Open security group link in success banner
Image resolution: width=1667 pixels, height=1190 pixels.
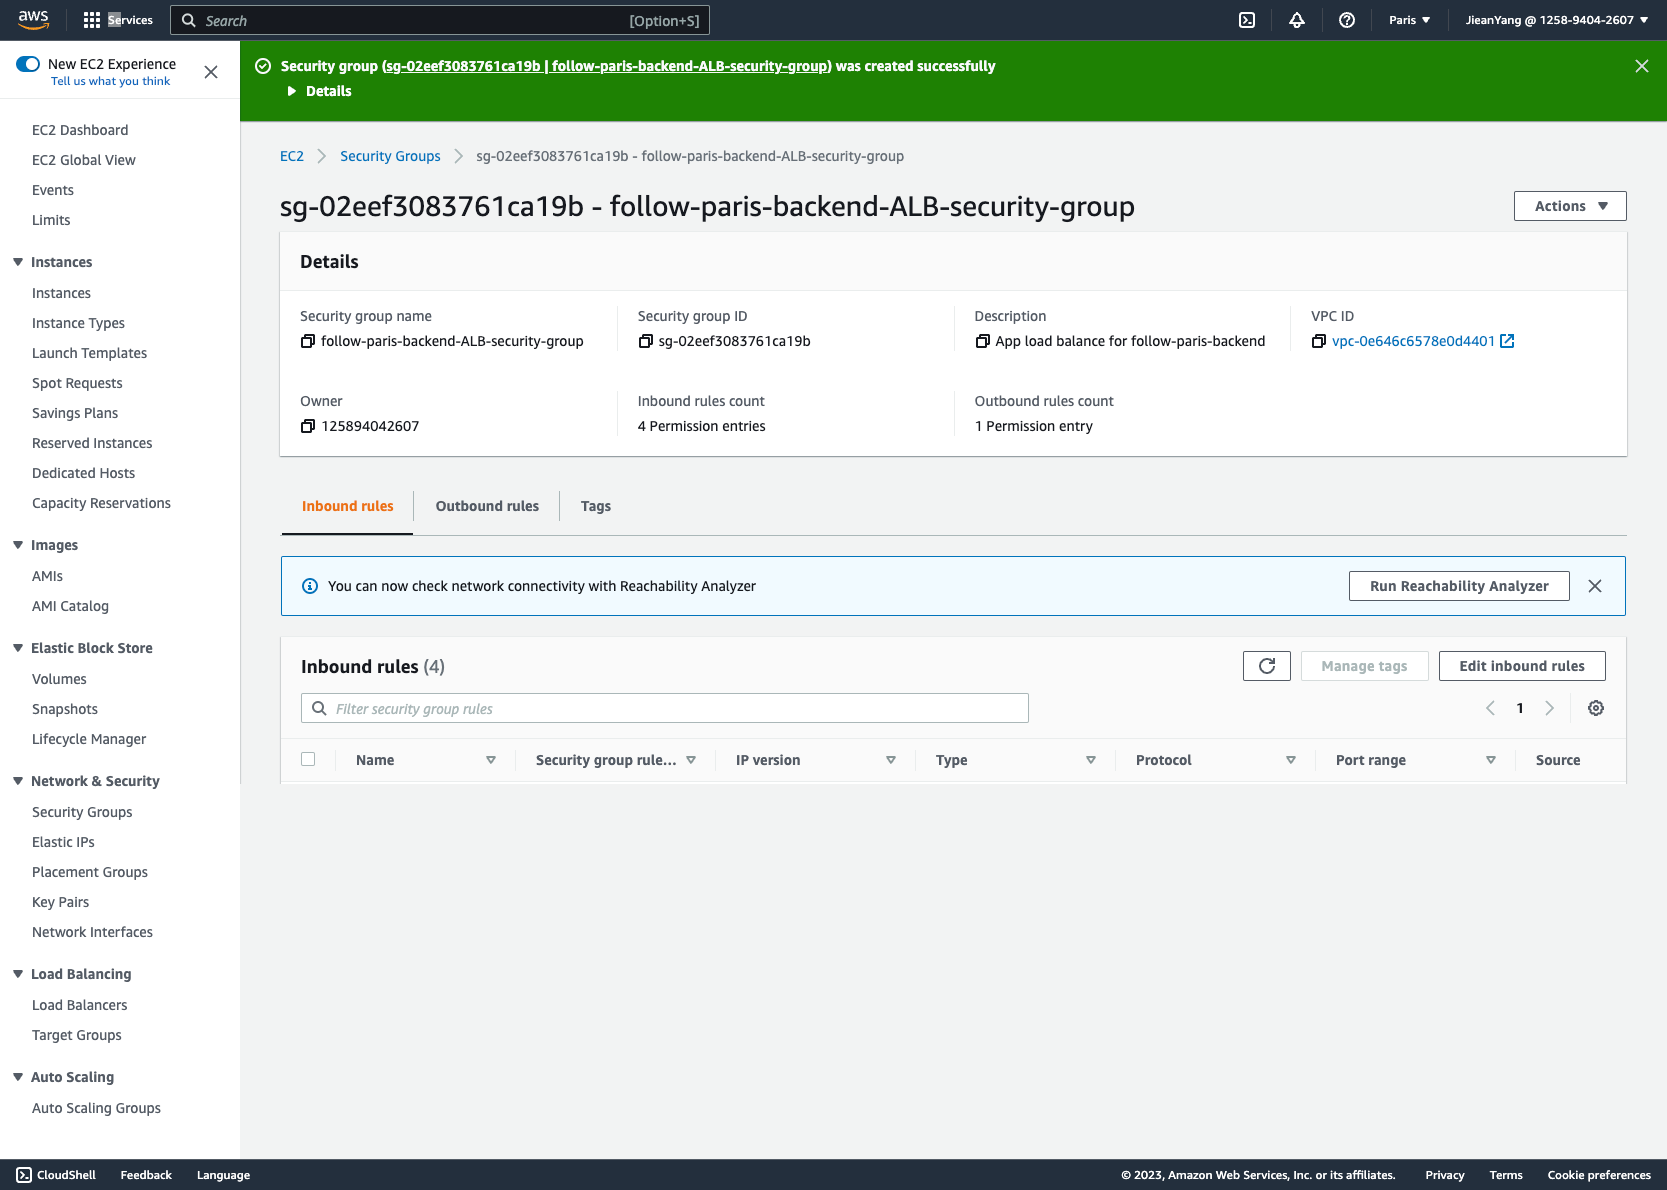click(606, 66)
